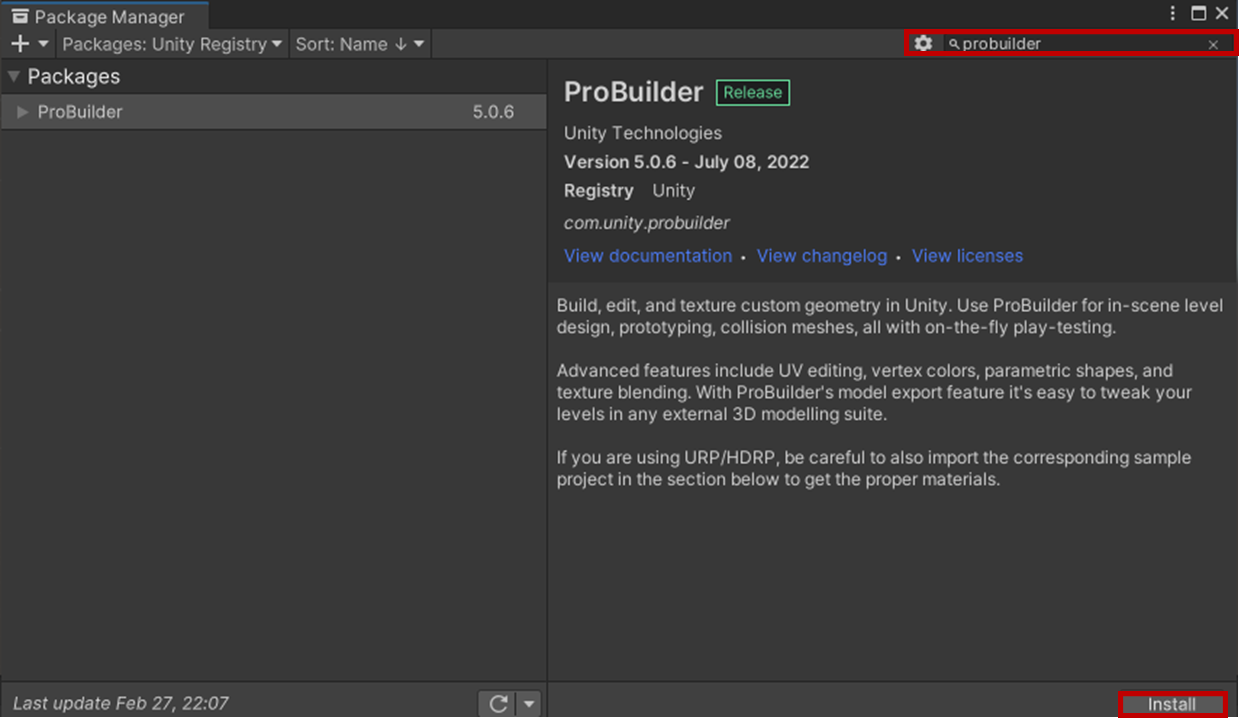The height and width of the screenshot is (718, 1239).
Task: Maximize the Package Manager window
Action: coord(1199,14)
